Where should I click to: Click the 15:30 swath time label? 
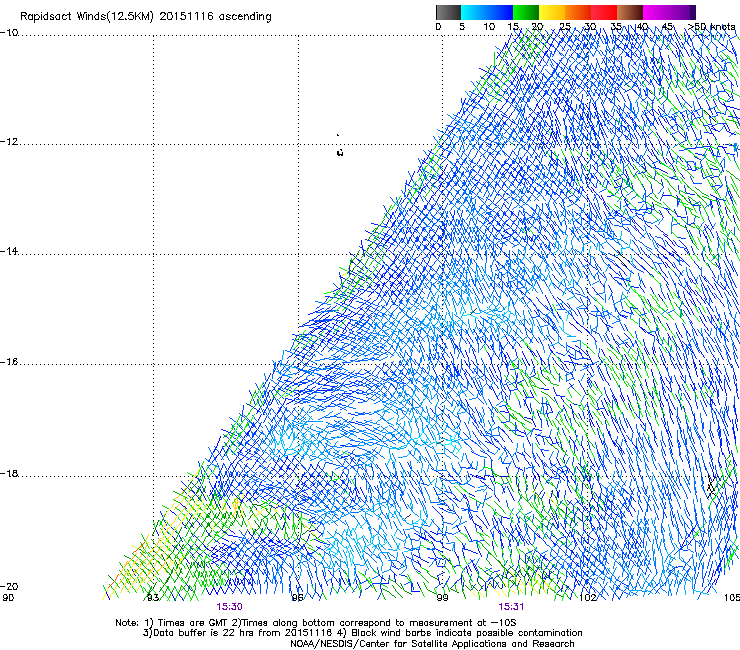click(x=229, y=607)
